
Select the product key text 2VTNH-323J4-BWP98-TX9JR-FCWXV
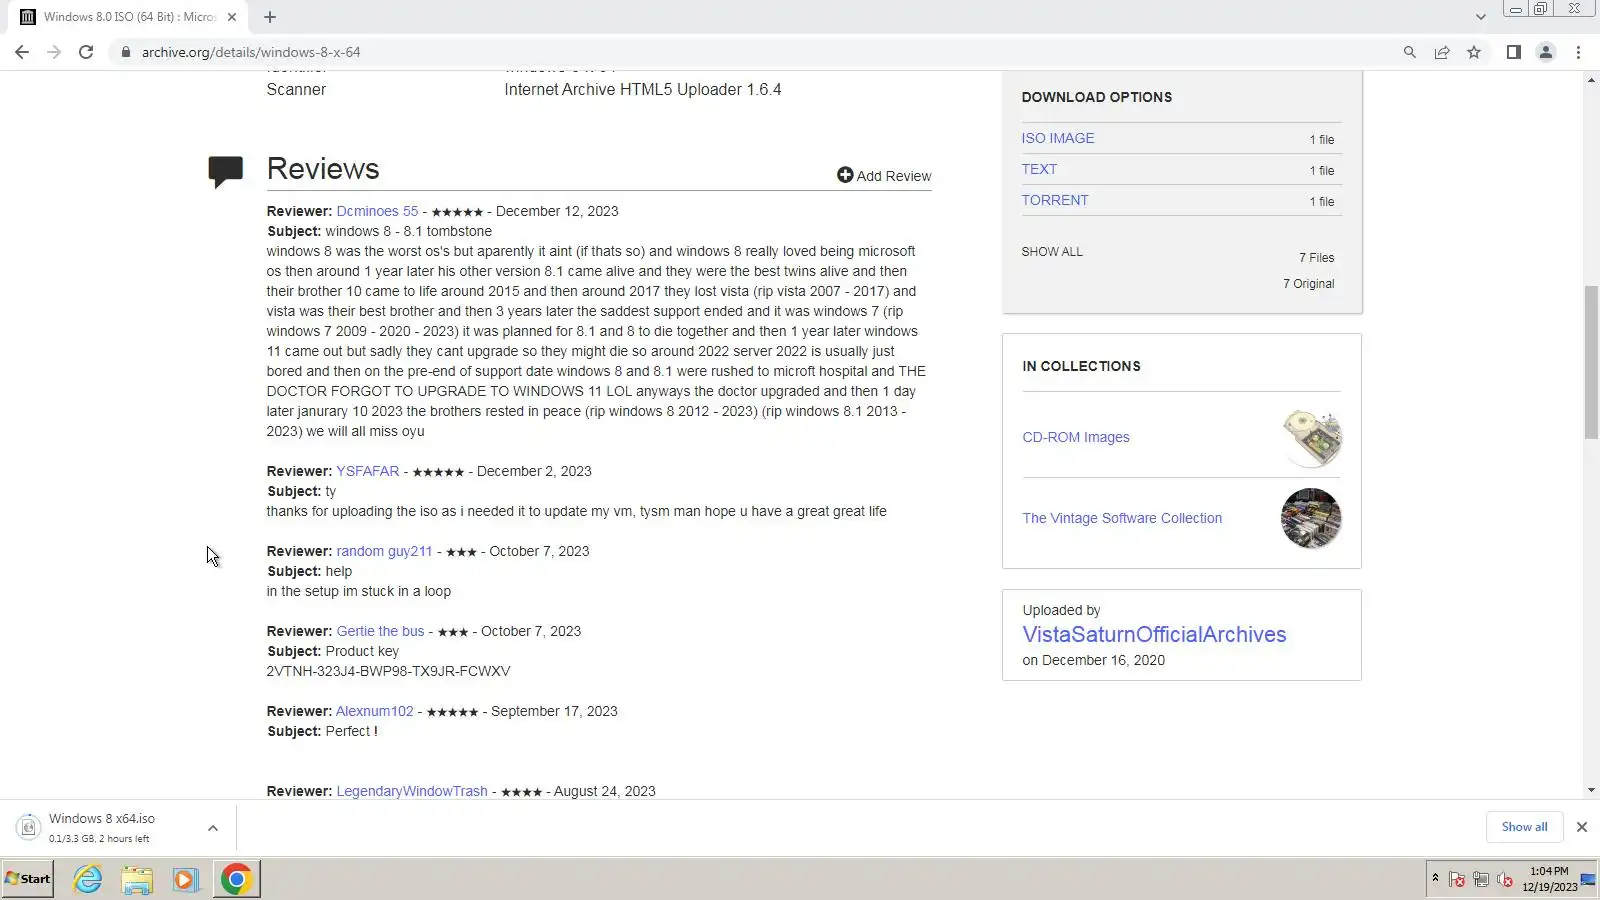tap(388, 671)
